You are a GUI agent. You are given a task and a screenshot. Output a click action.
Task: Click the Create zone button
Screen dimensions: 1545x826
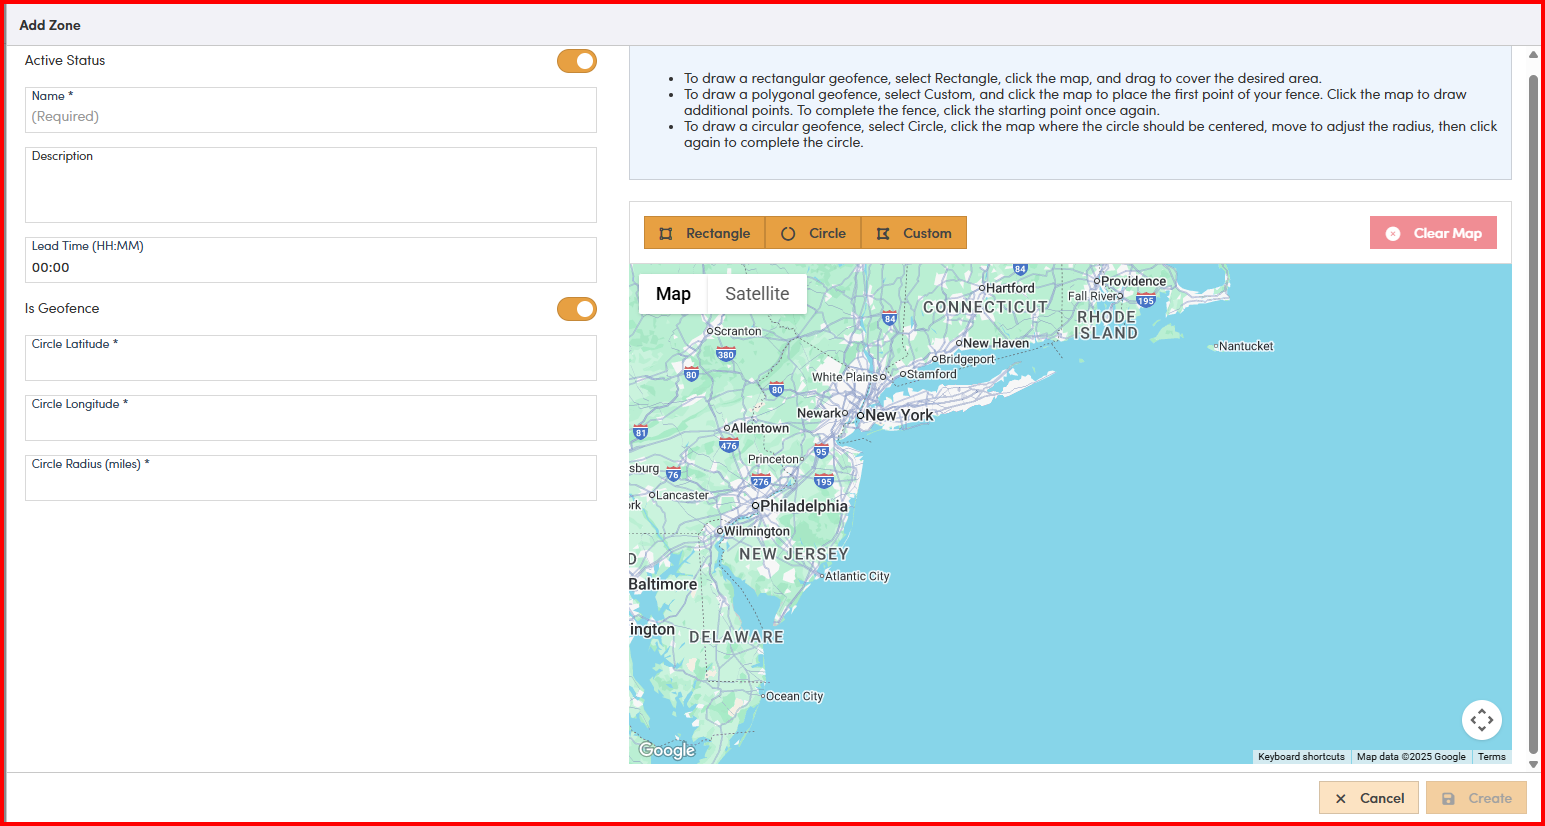(1476, 798)
